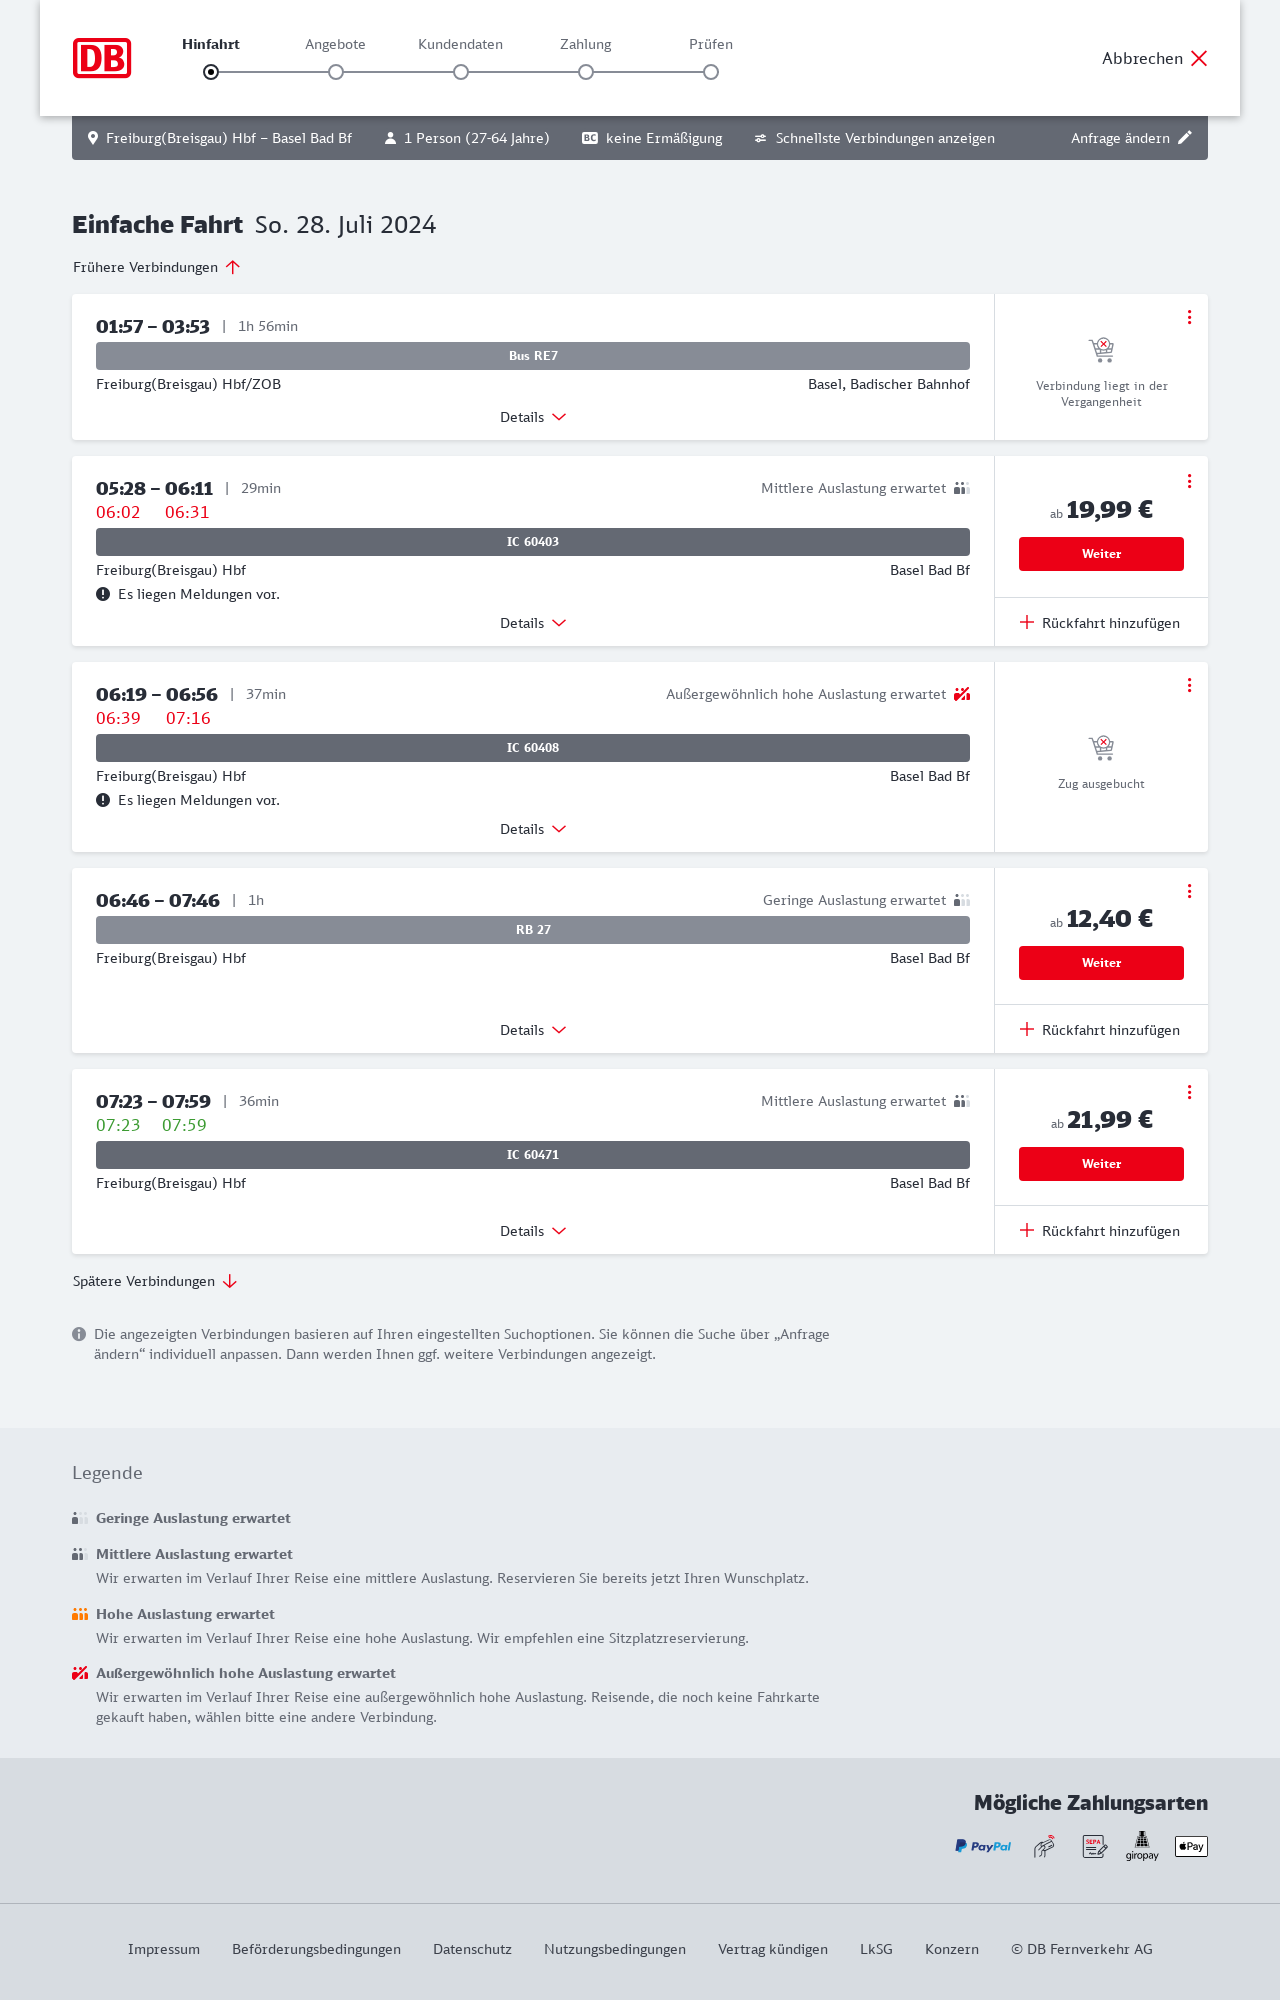Select the Zahlung step in progress bar
1280x2000 pixels.
(586, 72)
